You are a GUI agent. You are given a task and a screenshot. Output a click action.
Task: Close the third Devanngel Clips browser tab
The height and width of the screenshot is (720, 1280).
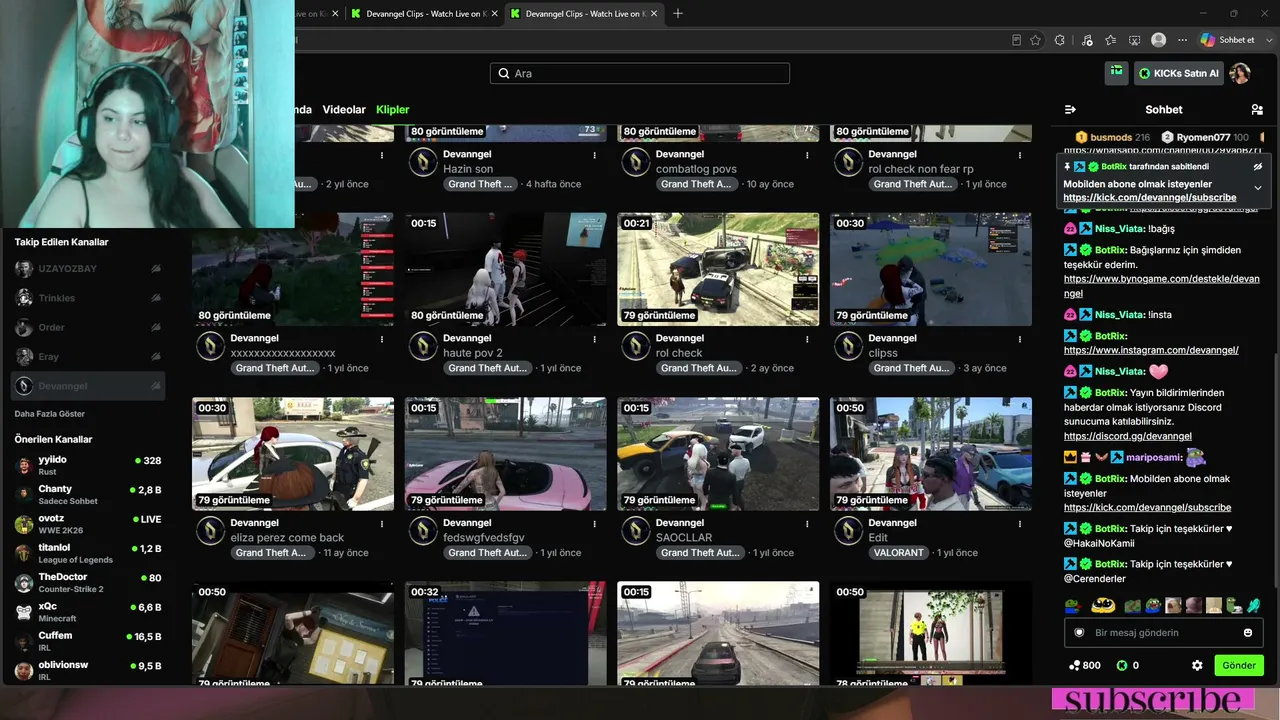pyautogui.click(x=652, y=13)
